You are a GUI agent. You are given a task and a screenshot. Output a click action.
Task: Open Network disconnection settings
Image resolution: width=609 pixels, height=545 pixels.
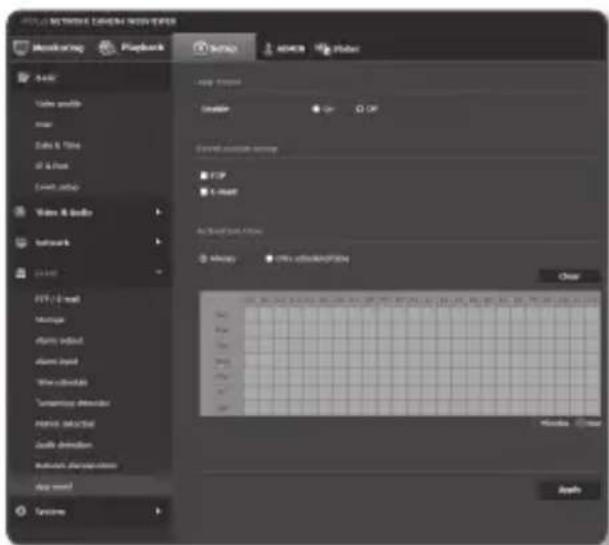click(x=76, y=466)
